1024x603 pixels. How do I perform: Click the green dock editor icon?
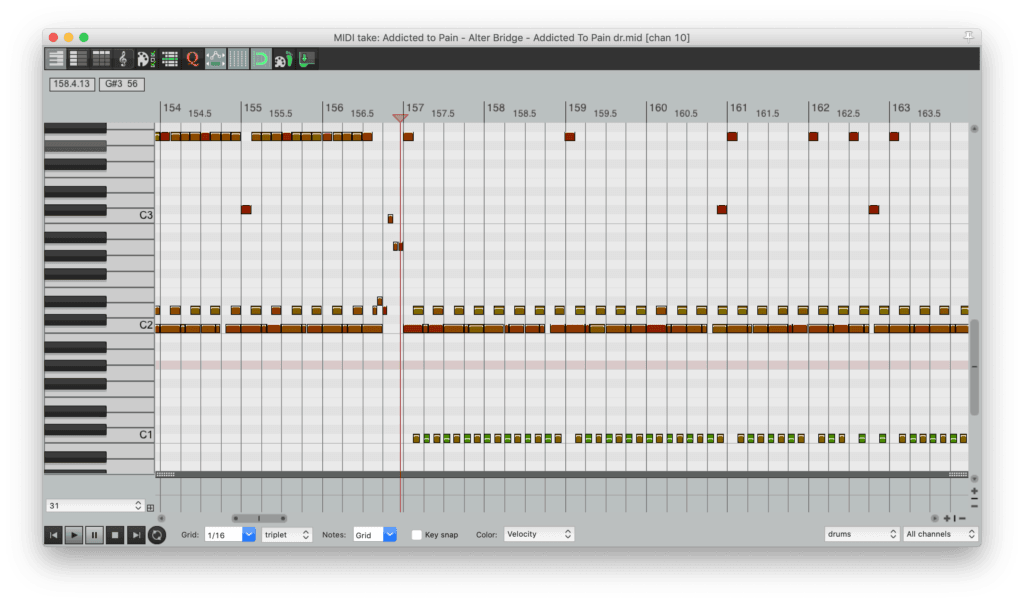(307, 59)
